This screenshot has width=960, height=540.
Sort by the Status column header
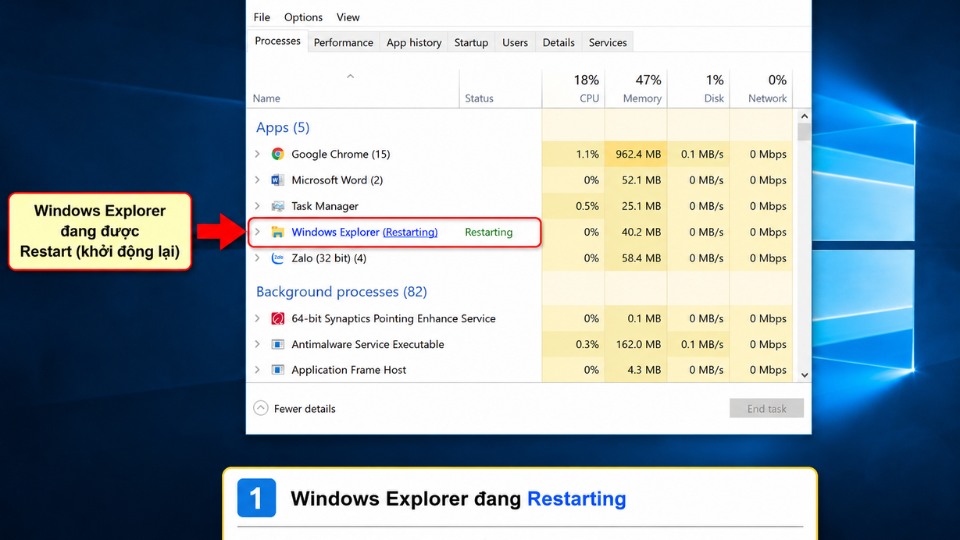click(479, 98)
